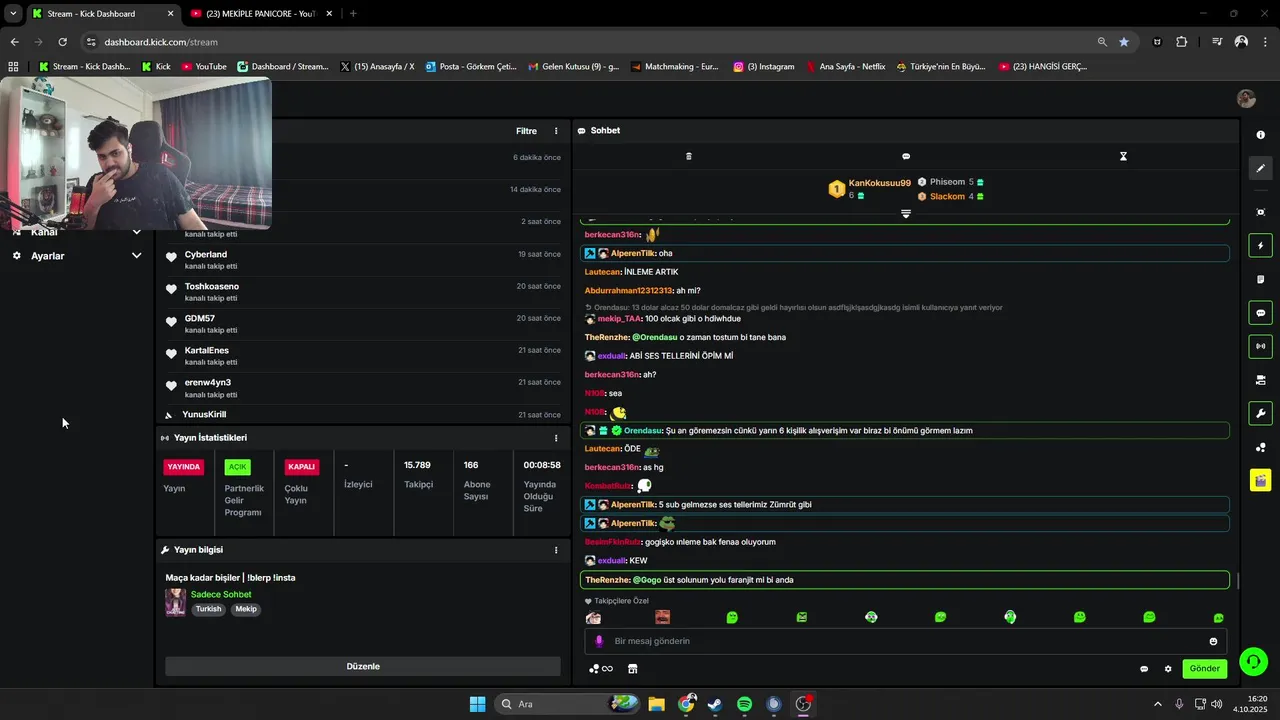
Task: Select erenw4yn3 follower entry
Action: click(363, 387)
